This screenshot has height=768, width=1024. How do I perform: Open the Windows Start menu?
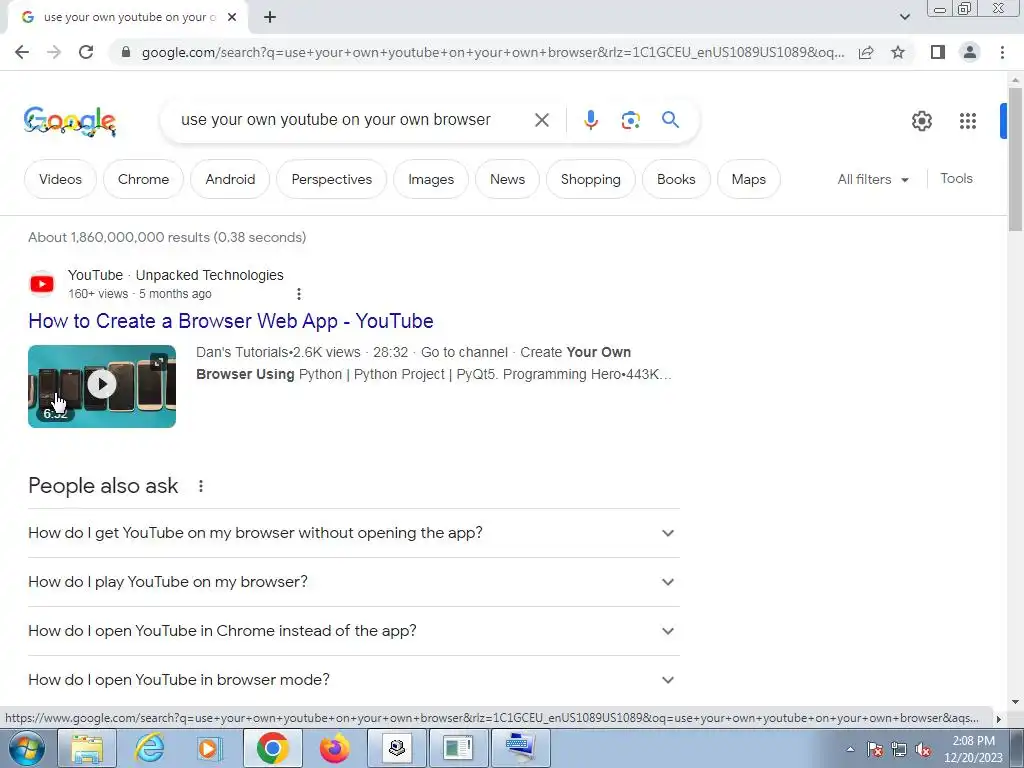[x=26, y=748]
